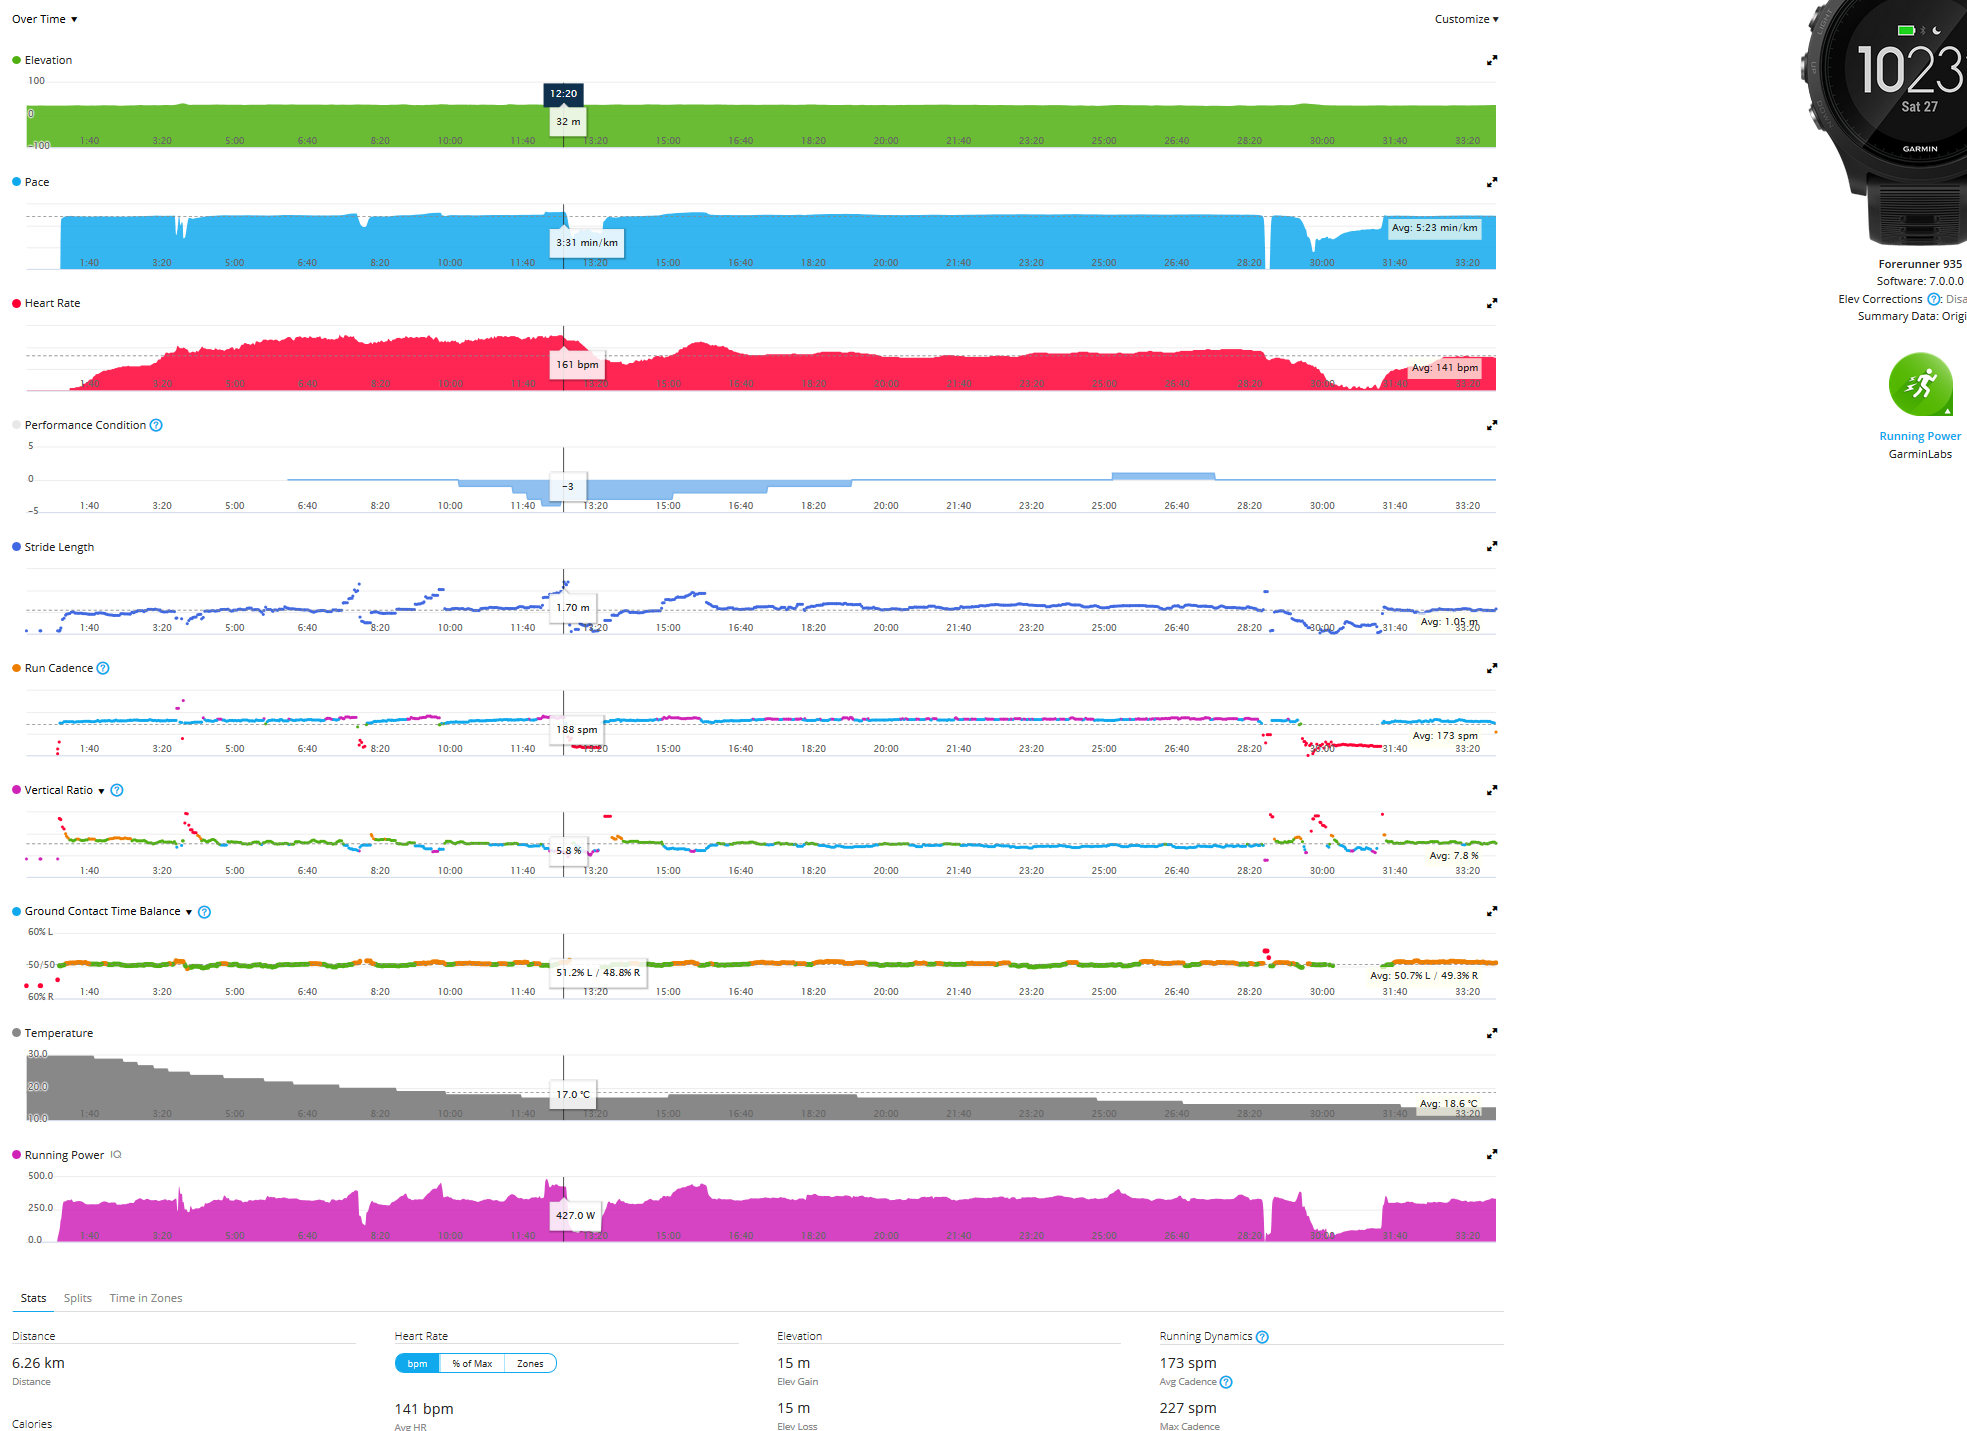
Task: Expand the Pace chart to fullscreen
Action: [1491, 183]
